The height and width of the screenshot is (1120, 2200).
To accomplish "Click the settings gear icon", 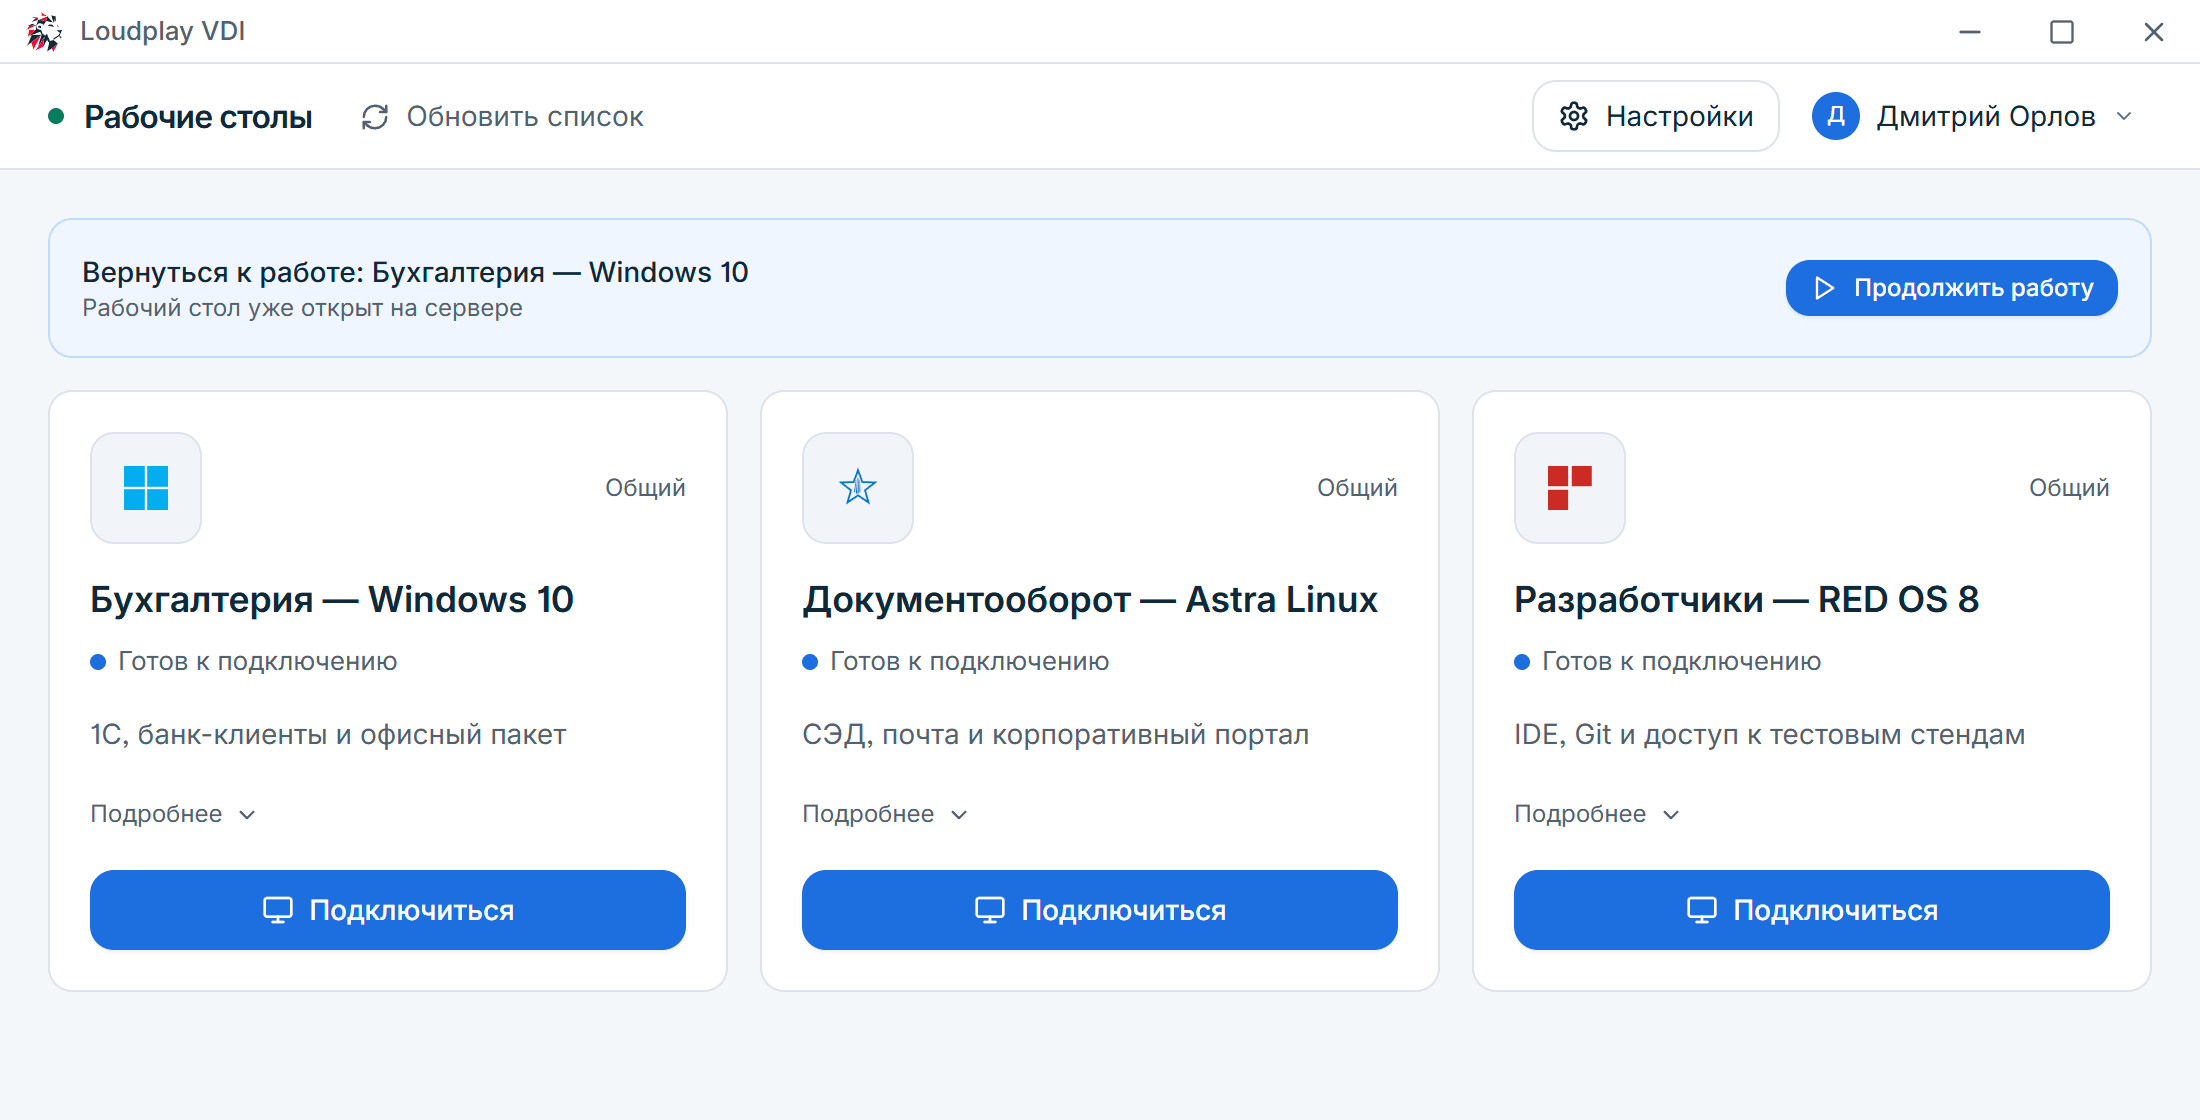I will pyautogui.click(x=1574, y=116).
